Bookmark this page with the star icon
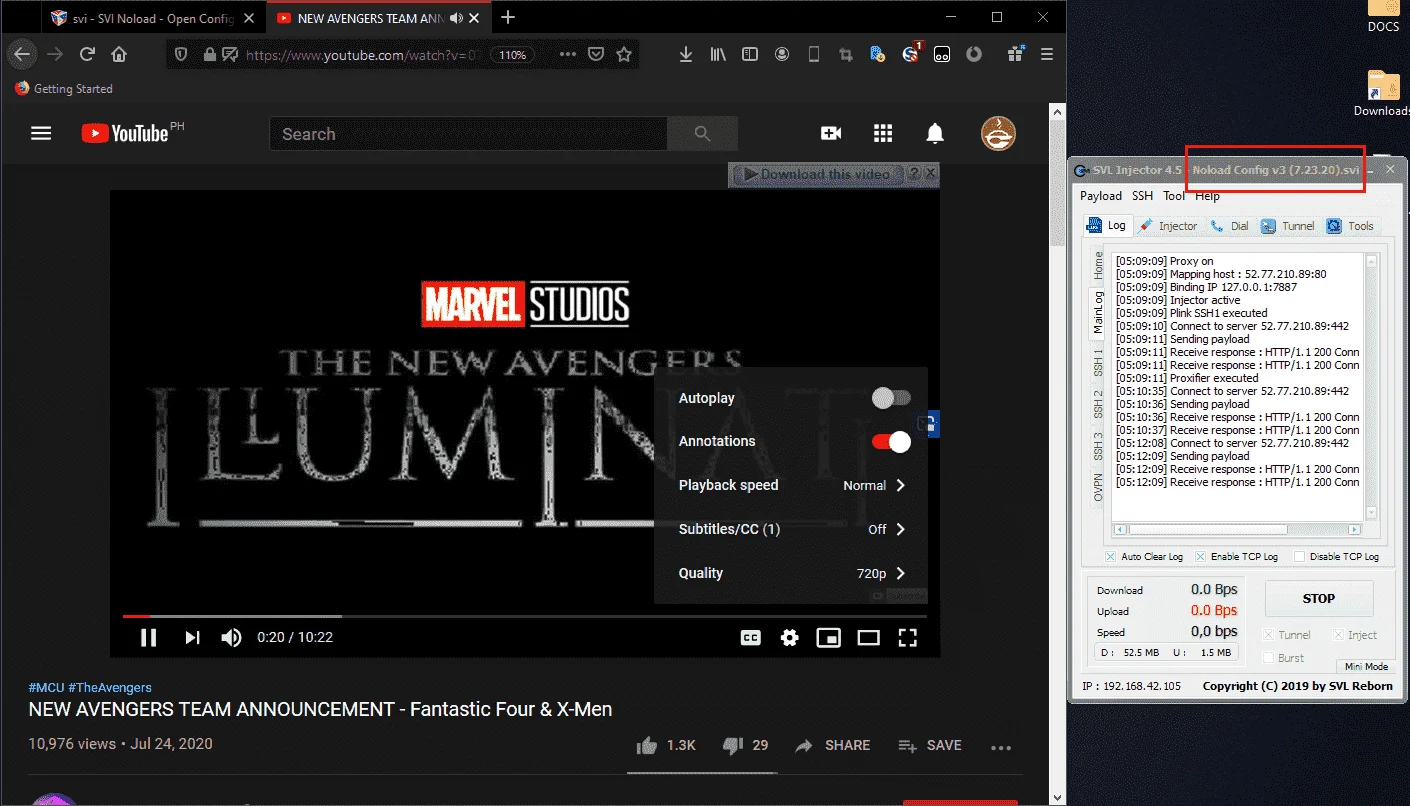The width and height of the screenshot is (1410, 806). pyautogui.click(x=624, y=55)
